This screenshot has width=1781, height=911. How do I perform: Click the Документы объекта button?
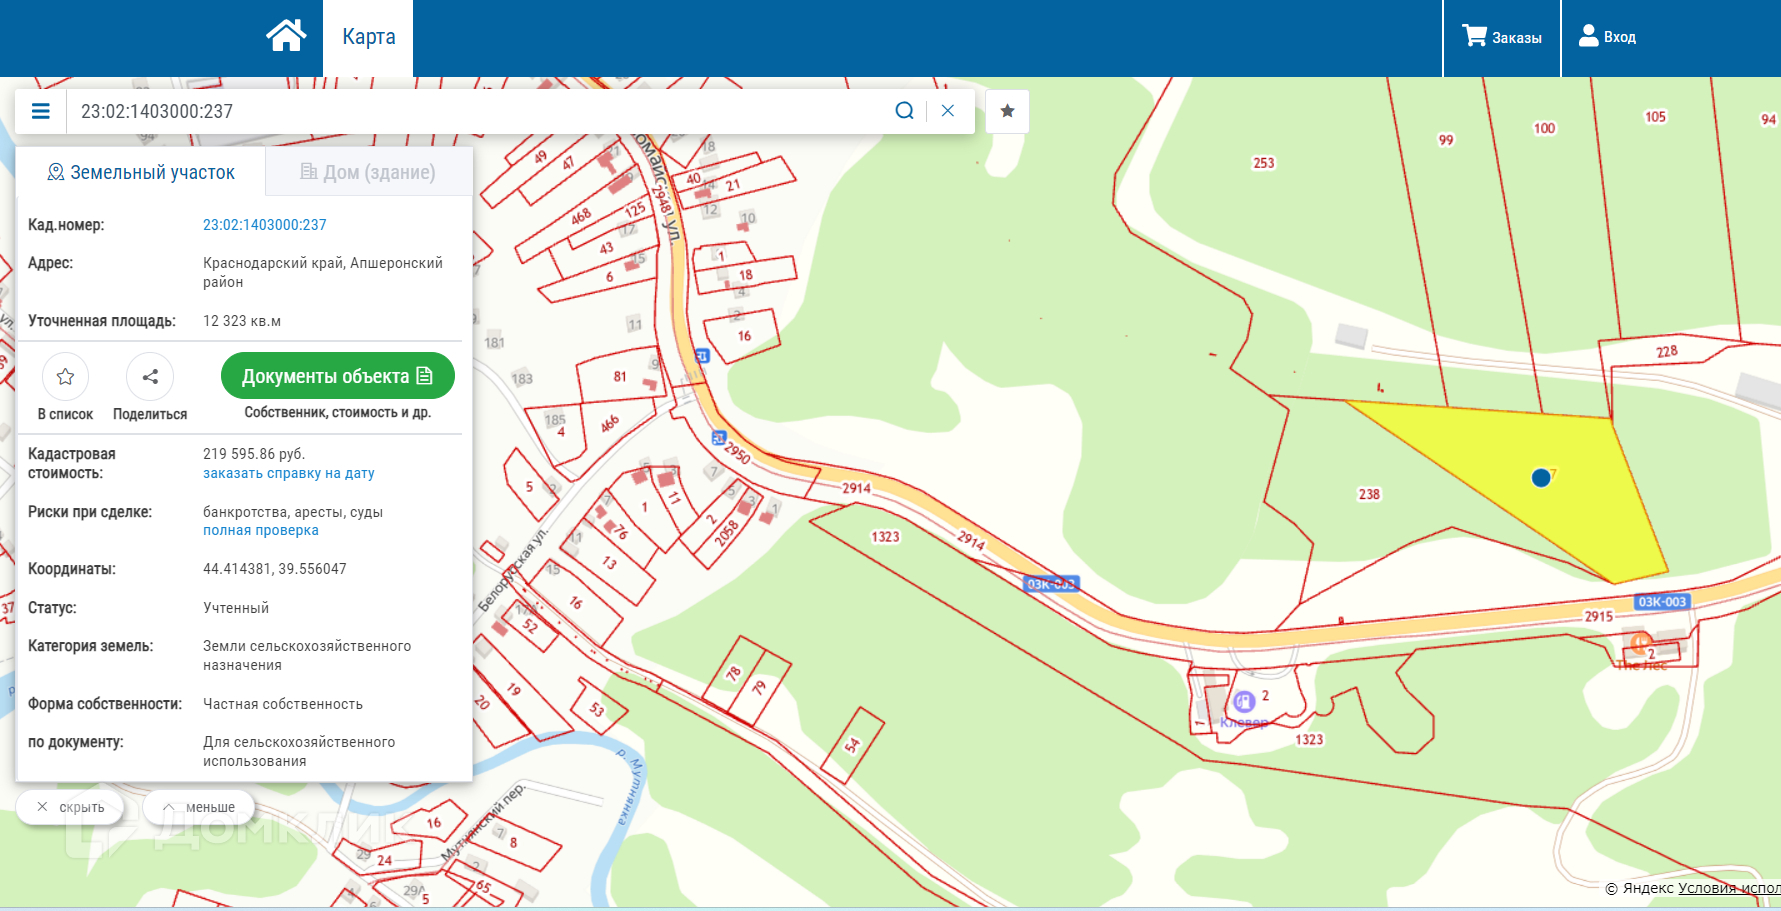point(338,376)
